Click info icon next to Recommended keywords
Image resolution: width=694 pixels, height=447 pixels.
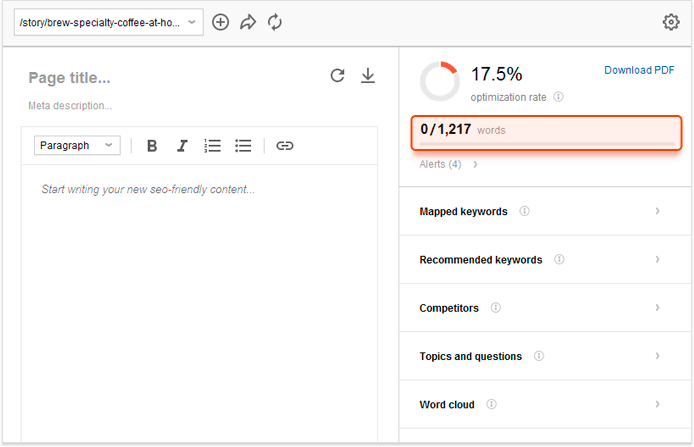click(559, 259)
